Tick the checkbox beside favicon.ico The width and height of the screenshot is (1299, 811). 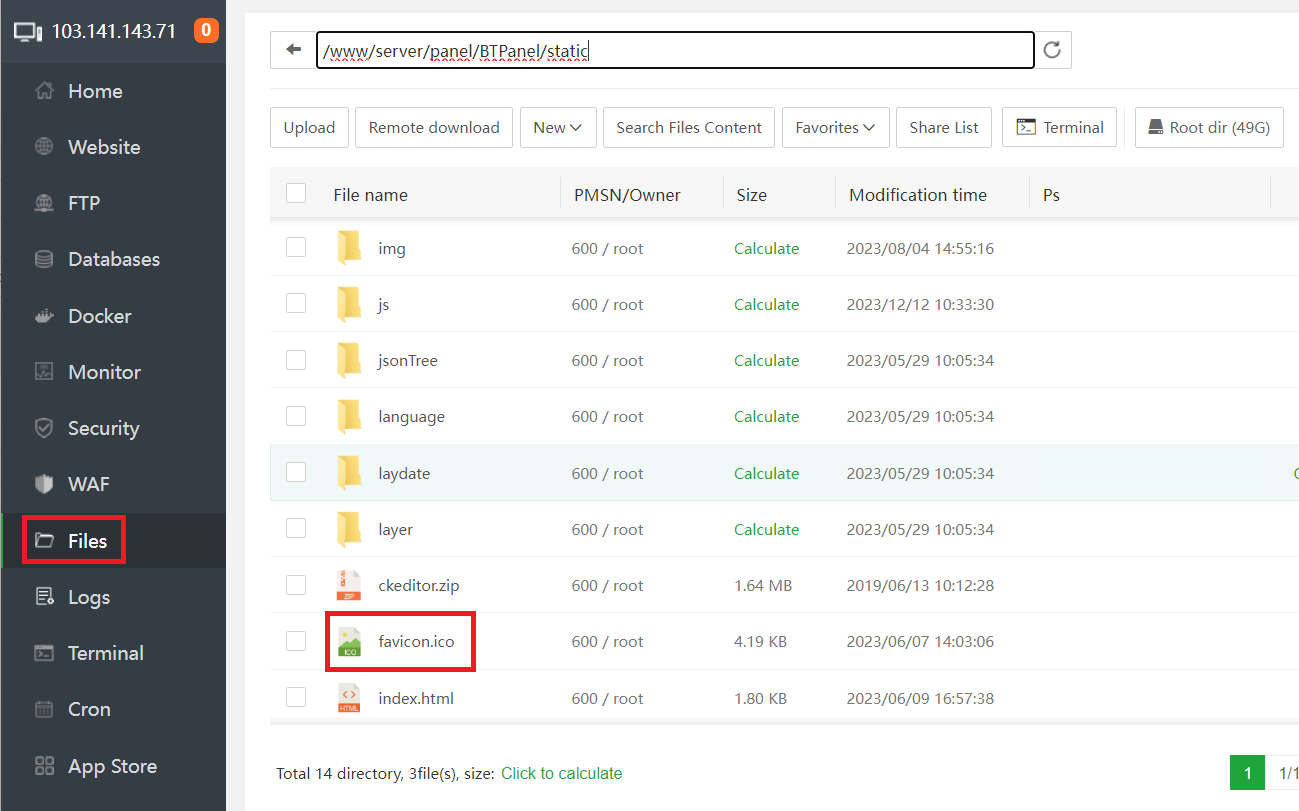tap(296, 641)
